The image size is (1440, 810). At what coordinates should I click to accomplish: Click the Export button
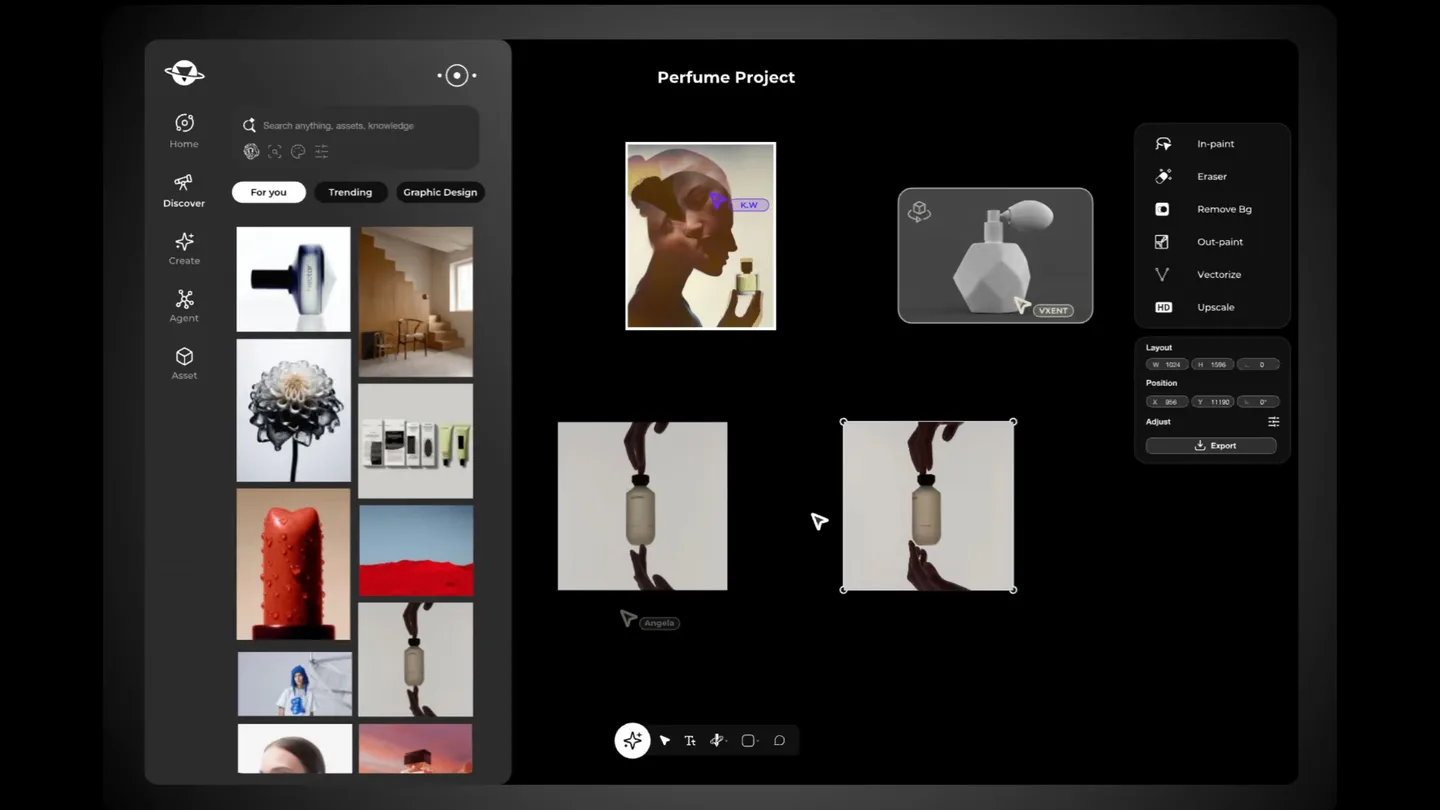(x=1211, y=446)
